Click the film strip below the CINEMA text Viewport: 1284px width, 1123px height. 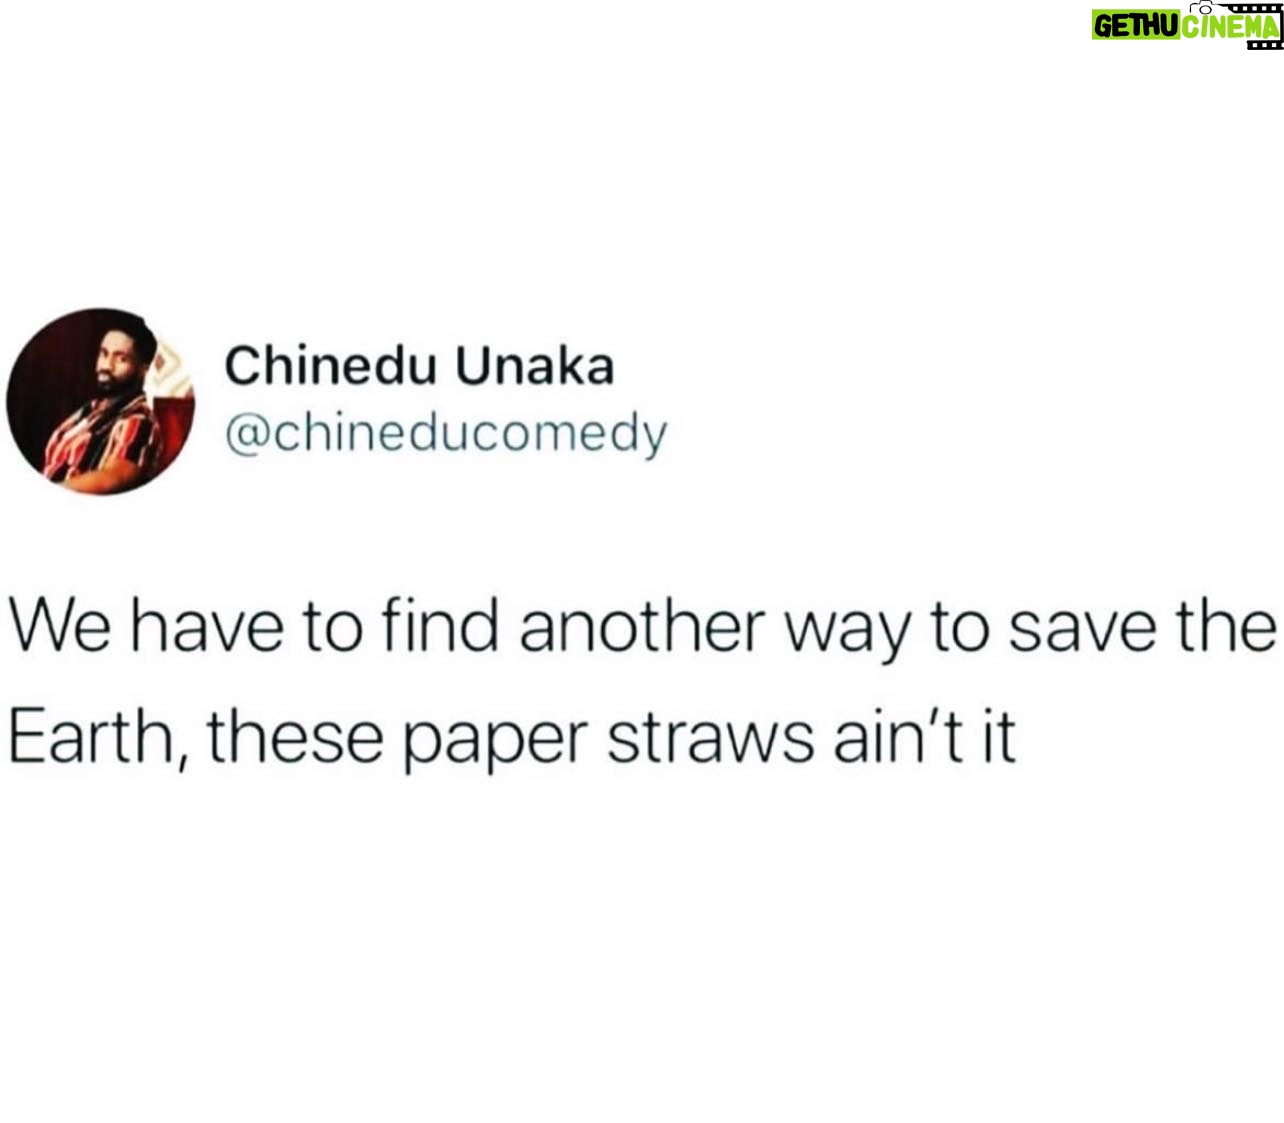(x=1264, y=45)
